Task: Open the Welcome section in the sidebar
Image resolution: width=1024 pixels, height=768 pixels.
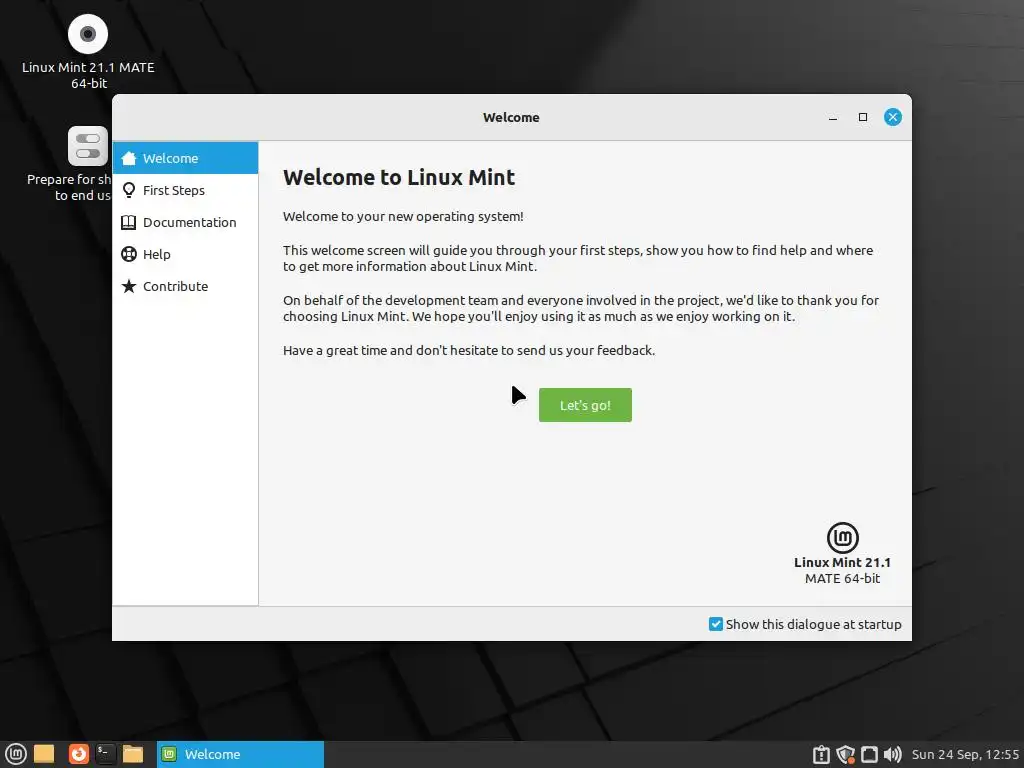Action: tap(185, 158)
